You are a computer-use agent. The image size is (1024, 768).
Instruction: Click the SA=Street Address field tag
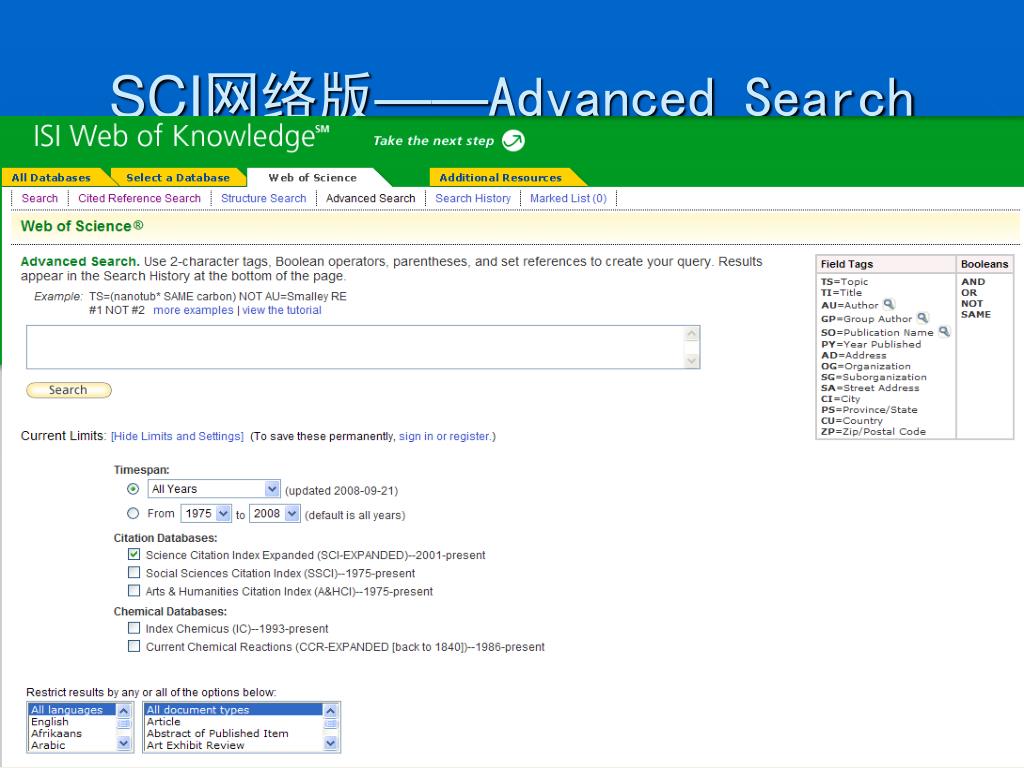tap(870, 388)
